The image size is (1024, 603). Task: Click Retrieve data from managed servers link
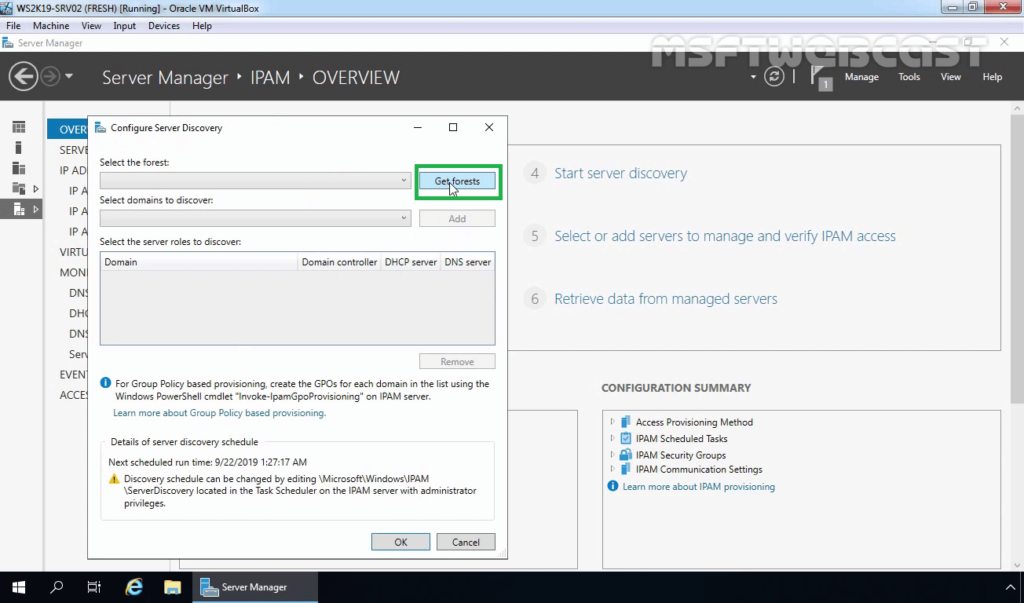665,299
